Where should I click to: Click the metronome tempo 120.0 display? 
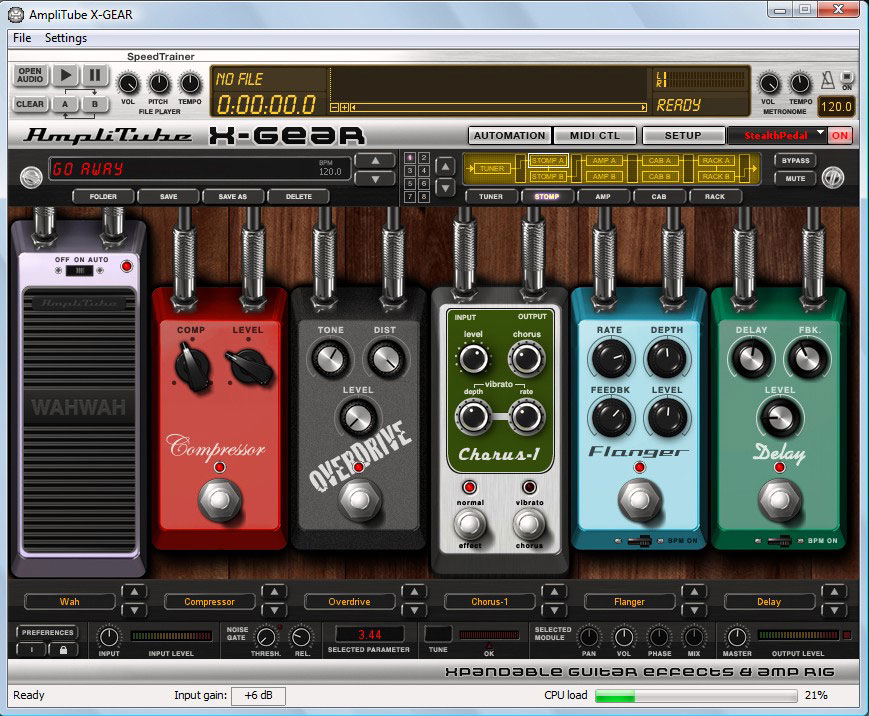coord(836,107)
